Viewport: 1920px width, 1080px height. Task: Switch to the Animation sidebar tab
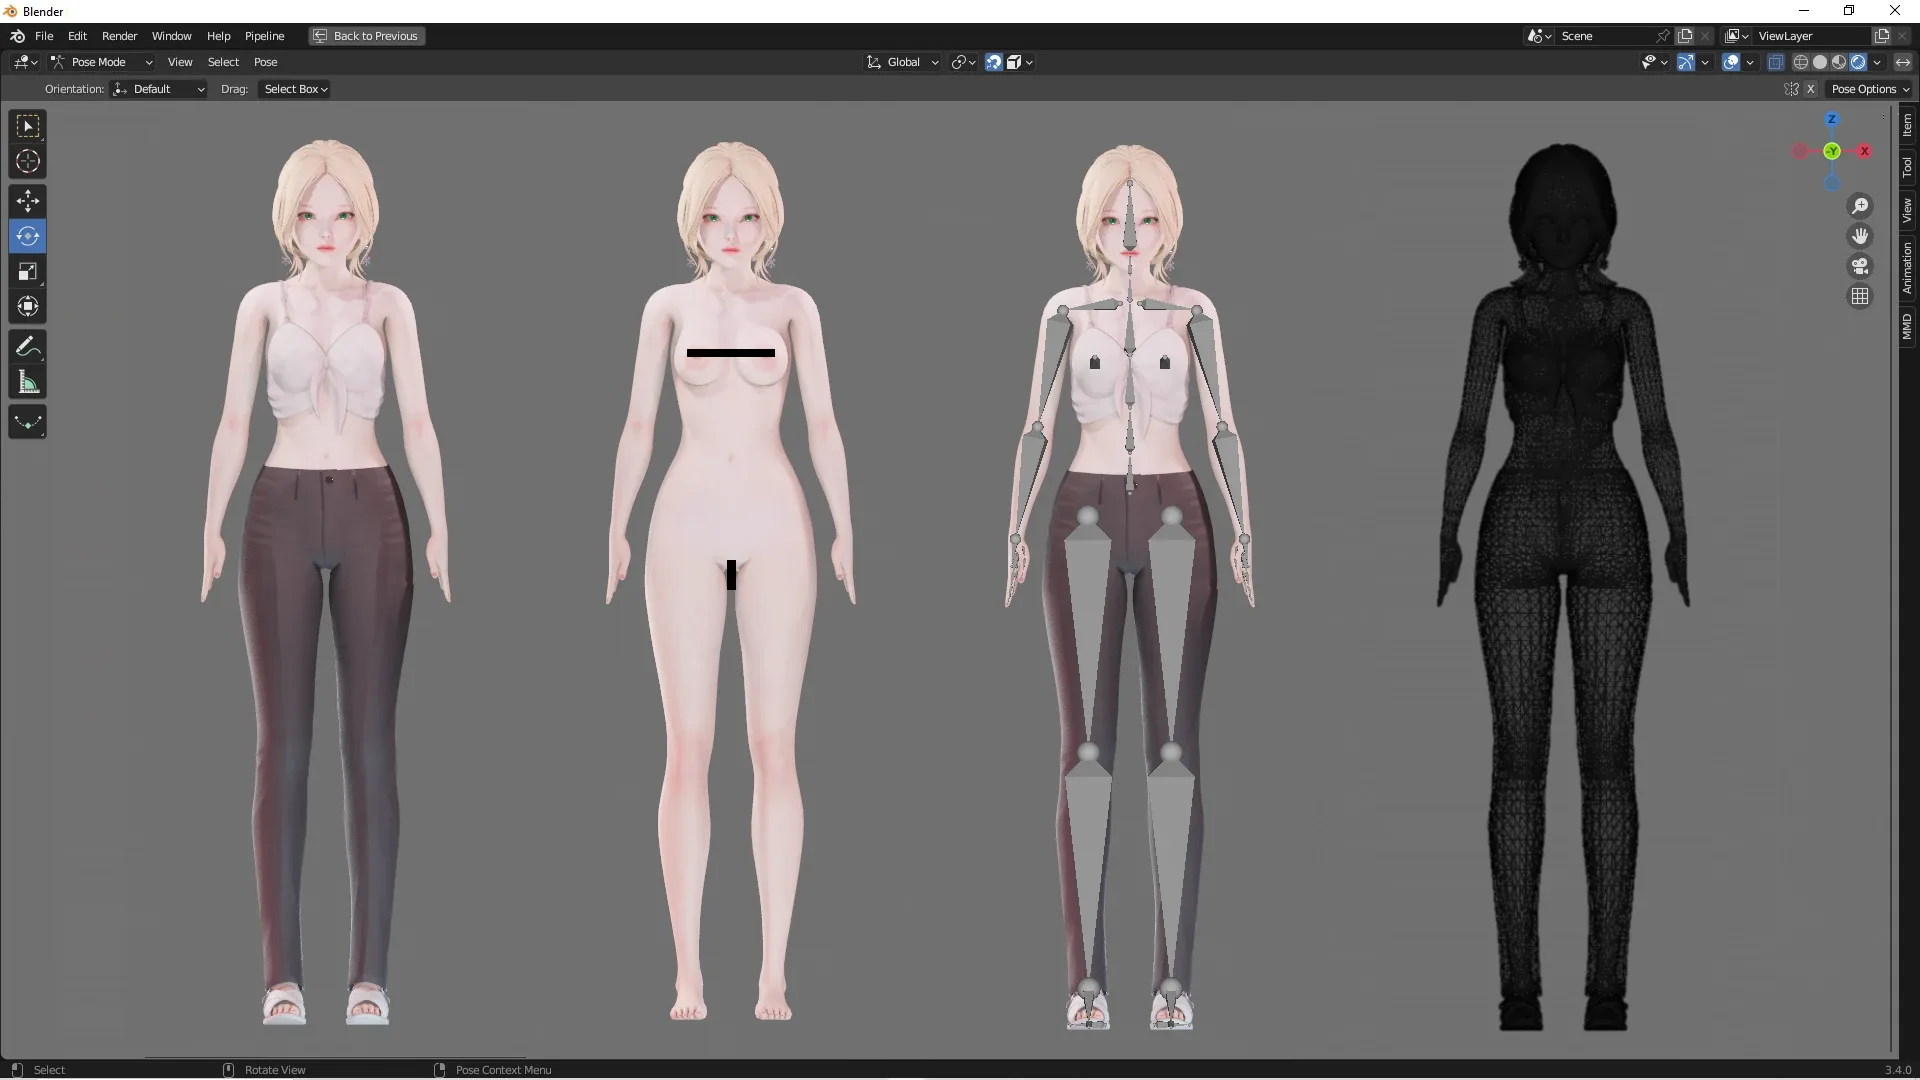[1908, 268]
